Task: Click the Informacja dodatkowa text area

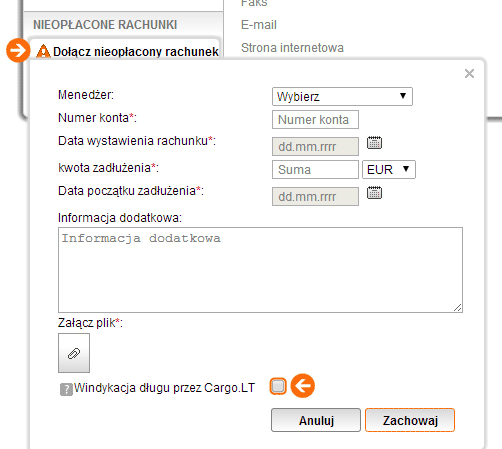Action: [260, 270]
